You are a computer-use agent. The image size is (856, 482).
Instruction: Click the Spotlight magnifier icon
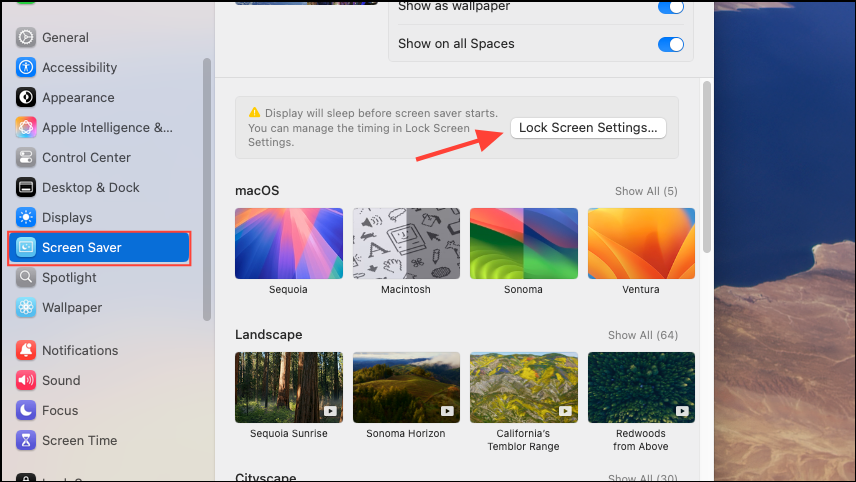pos(26,277)
